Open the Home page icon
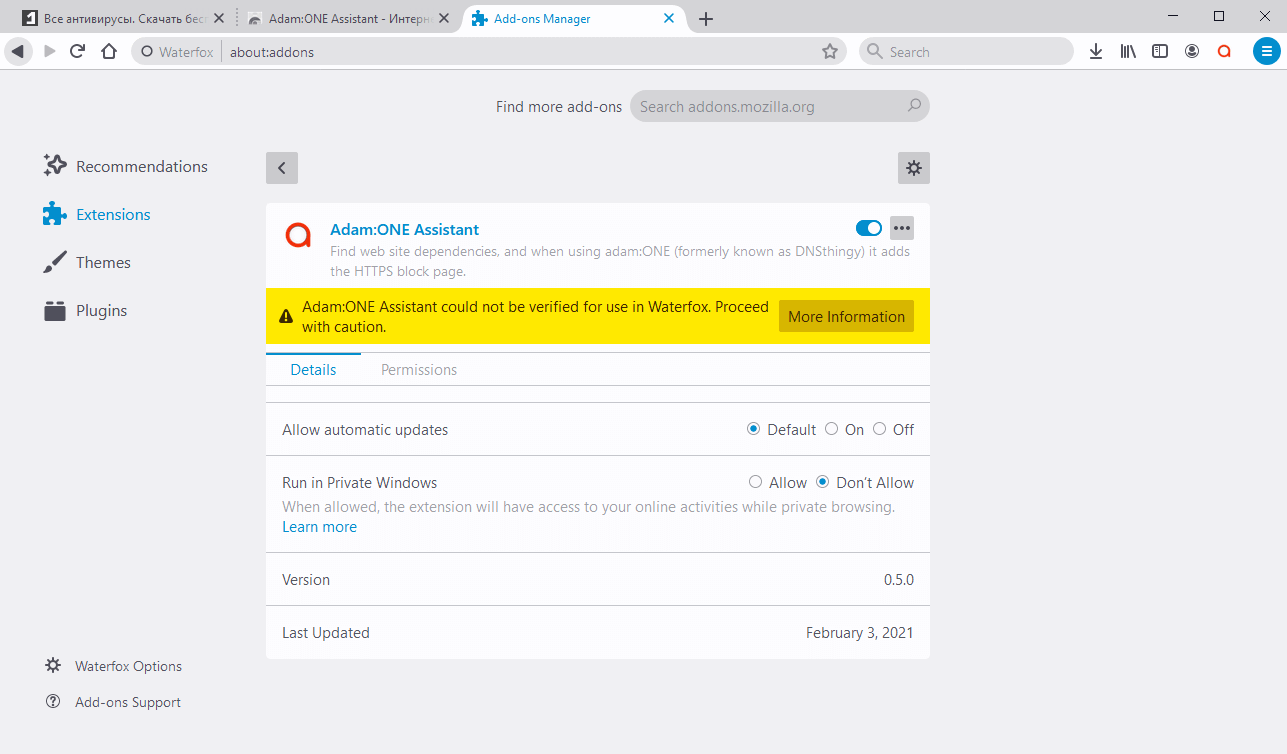The width and height of the screenshot is (1287, 754). pyautogui.click(x=109, y=51)
